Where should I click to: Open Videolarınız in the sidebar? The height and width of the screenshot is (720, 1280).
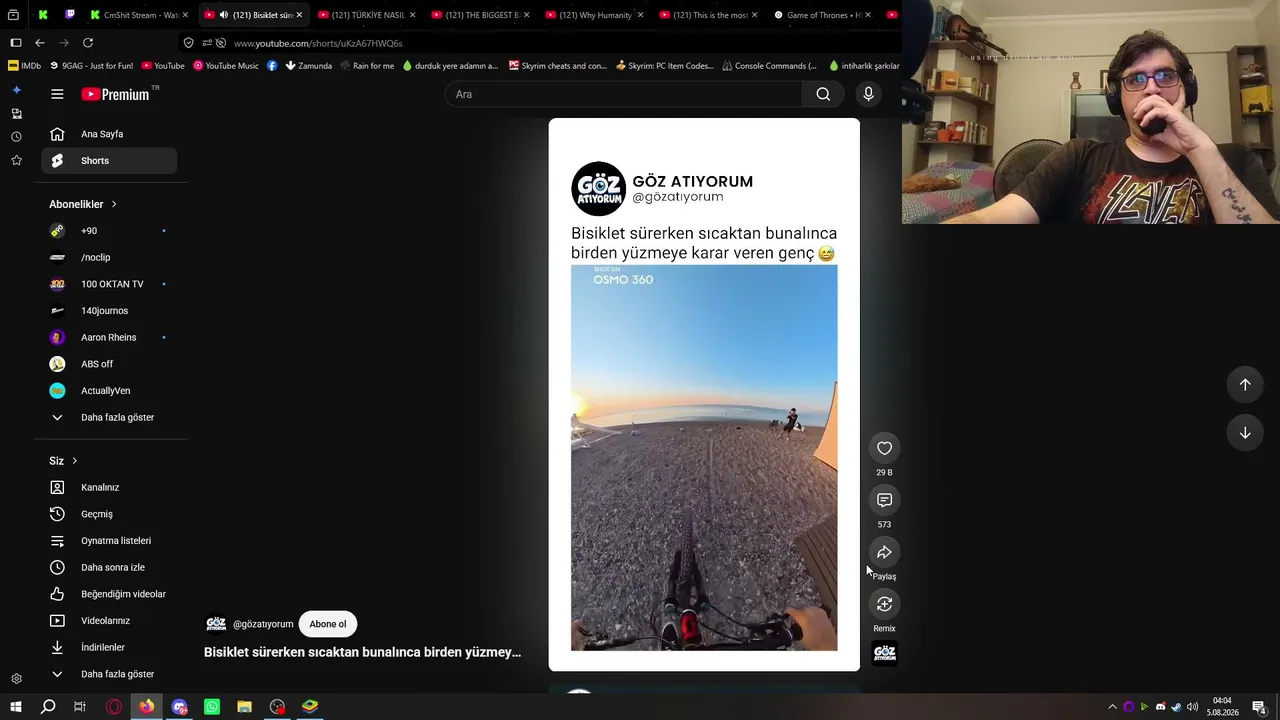tap(108, 621)
